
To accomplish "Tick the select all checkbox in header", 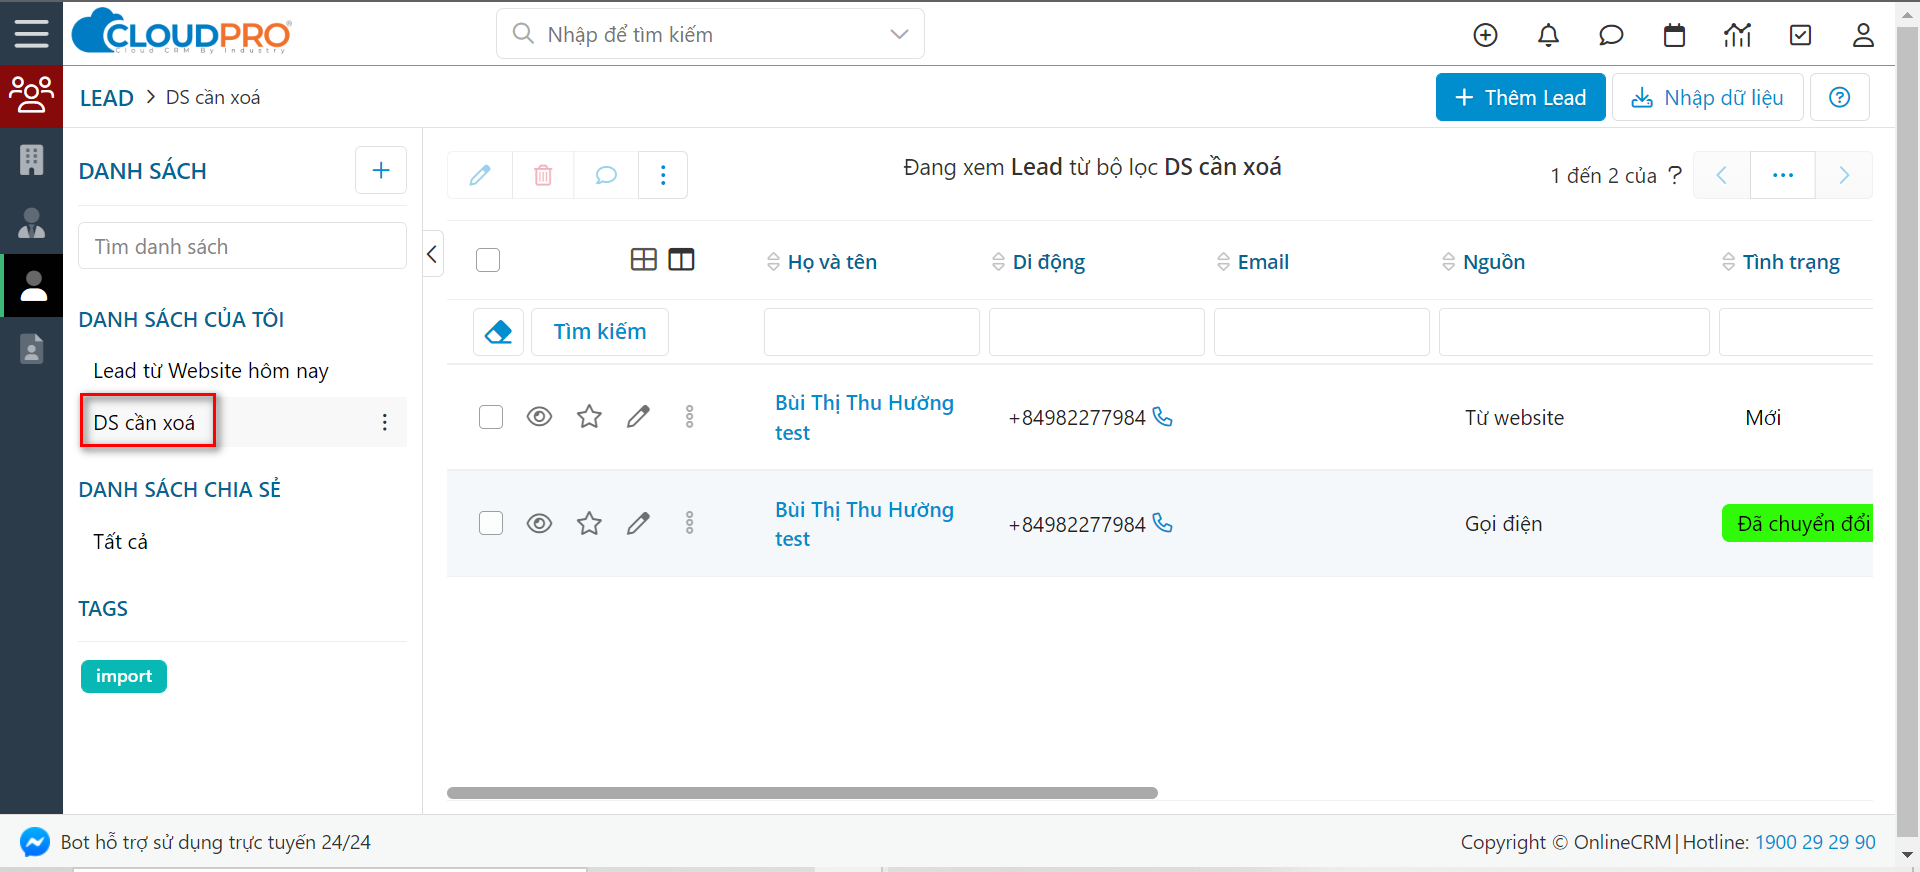I will (x=488, y=260).
